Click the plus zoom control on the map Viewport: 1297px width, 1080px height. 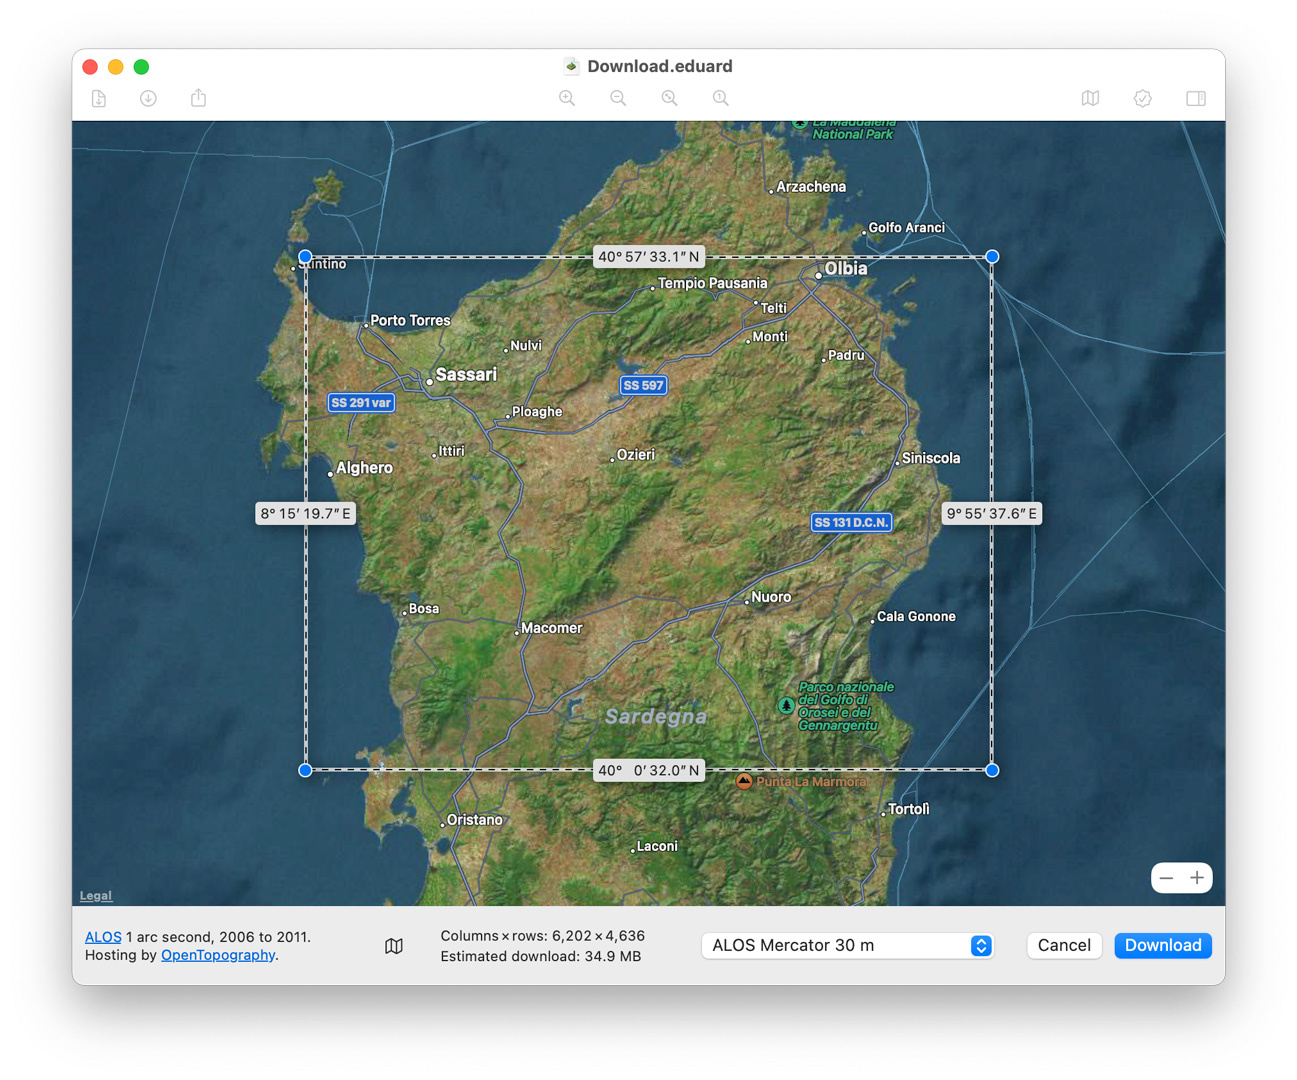[x=1198, y=877]
